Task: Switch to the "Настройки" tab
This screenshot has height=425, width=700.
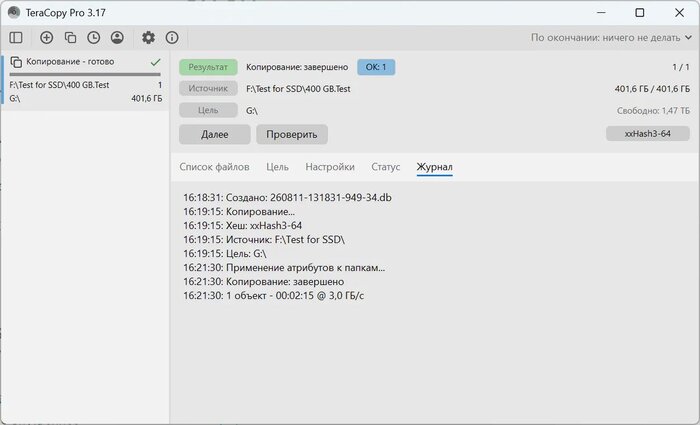Action: (330, 167)
